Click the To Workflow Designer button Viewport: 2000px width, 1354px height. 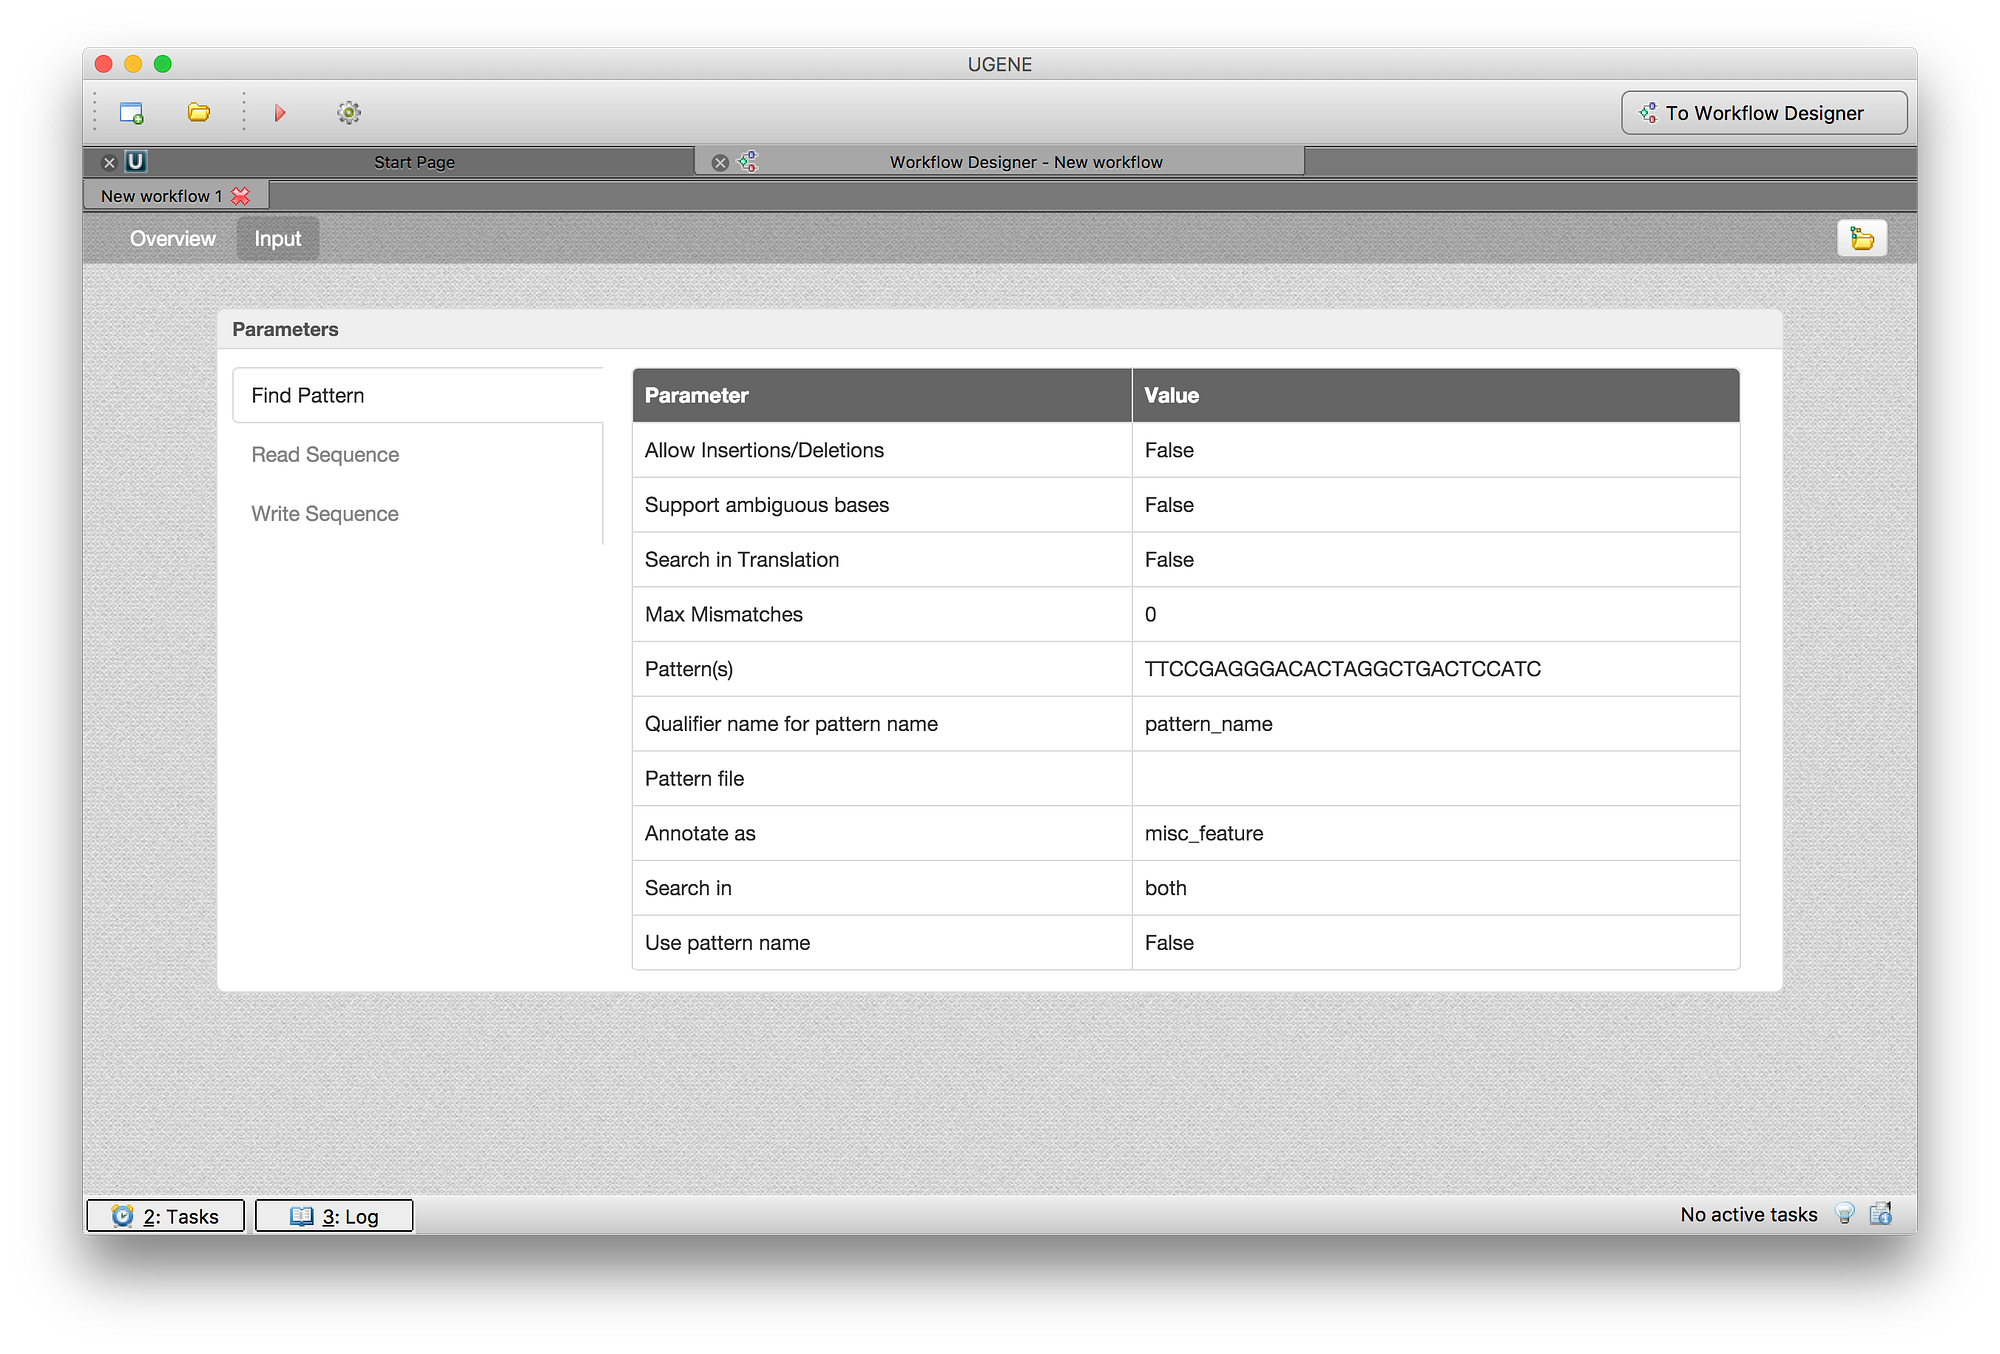1764,113
